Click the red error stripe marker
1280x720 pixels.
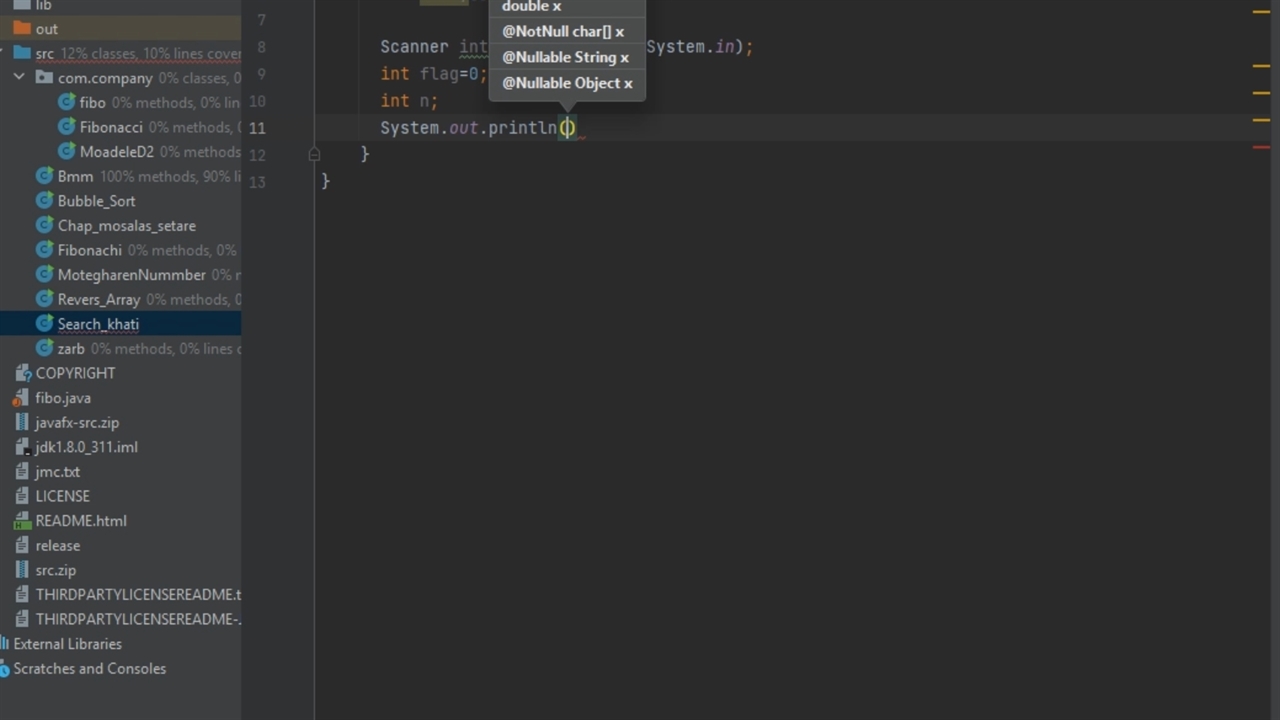(1261, 147)
